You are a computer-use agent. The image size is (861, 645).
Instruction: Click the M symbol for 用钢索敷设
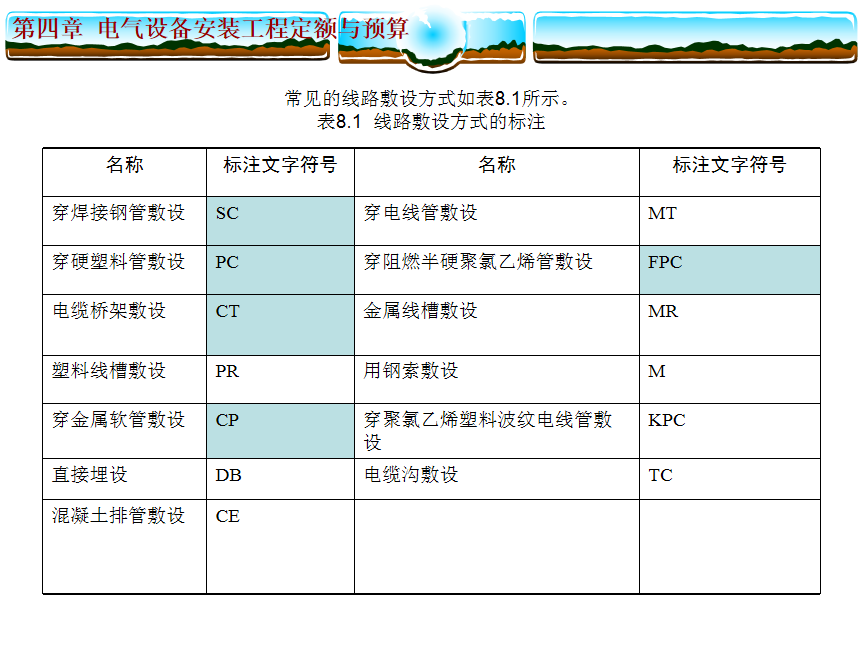pyautogui.click(x=730, y=379)
